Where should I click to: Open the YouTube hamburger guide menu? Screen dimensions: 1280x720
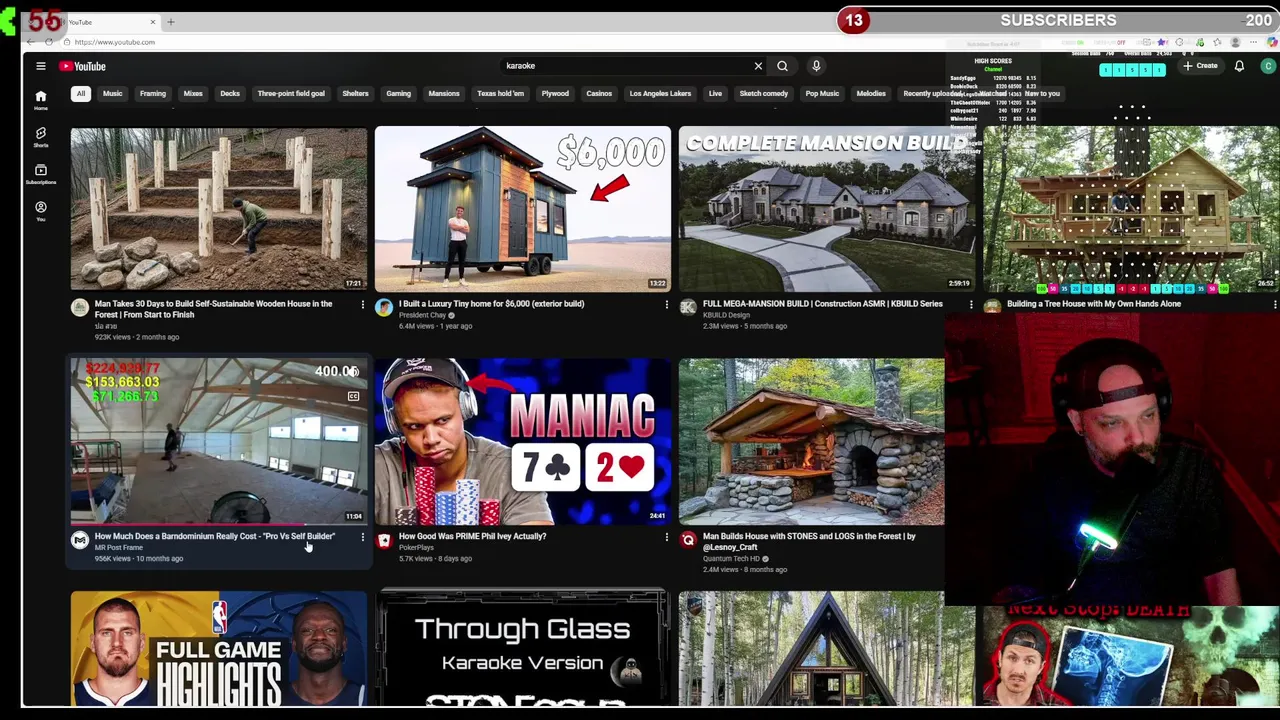pyautogui.click(x=41, y=66)
